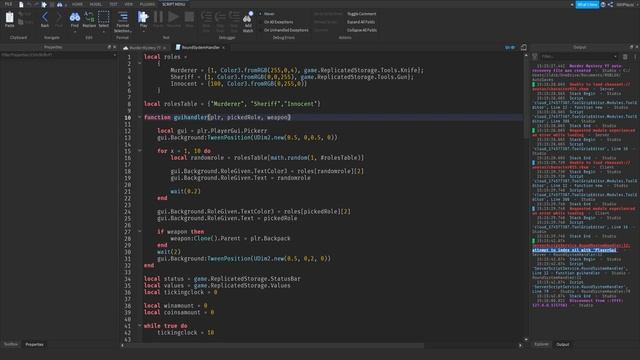Open the Play button dropdown arrow
This screenshot has height=360, width=640.
point(143,31)
